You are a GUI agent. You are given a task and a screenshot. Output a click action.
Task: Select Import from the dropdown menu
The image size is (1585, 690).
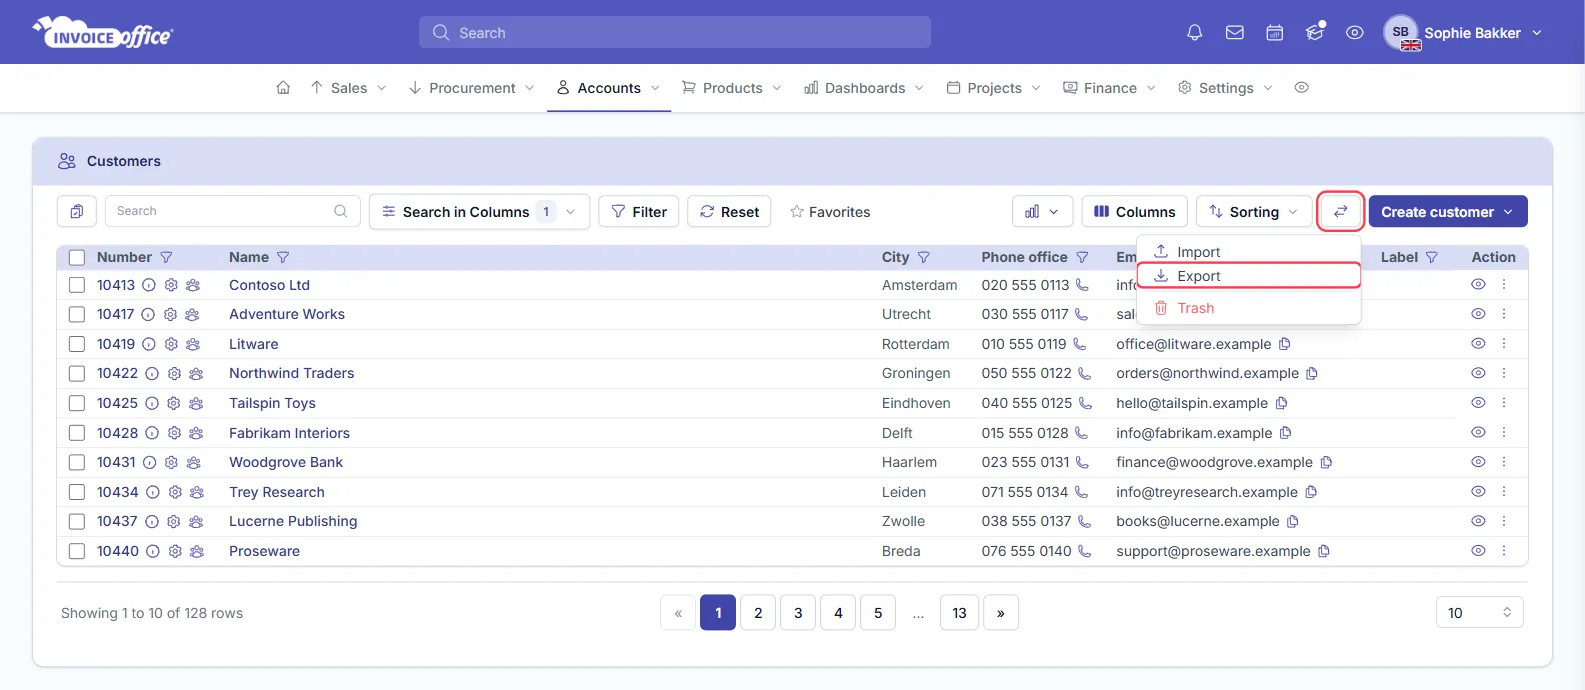pos(1249,252)
